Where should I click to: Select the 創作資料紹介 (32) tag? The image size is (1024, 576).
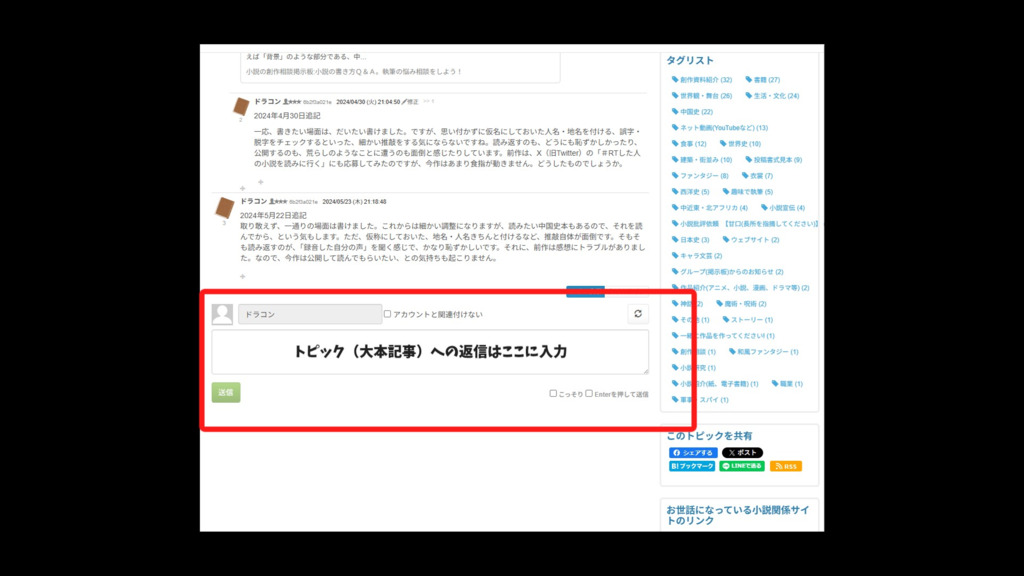705,80
